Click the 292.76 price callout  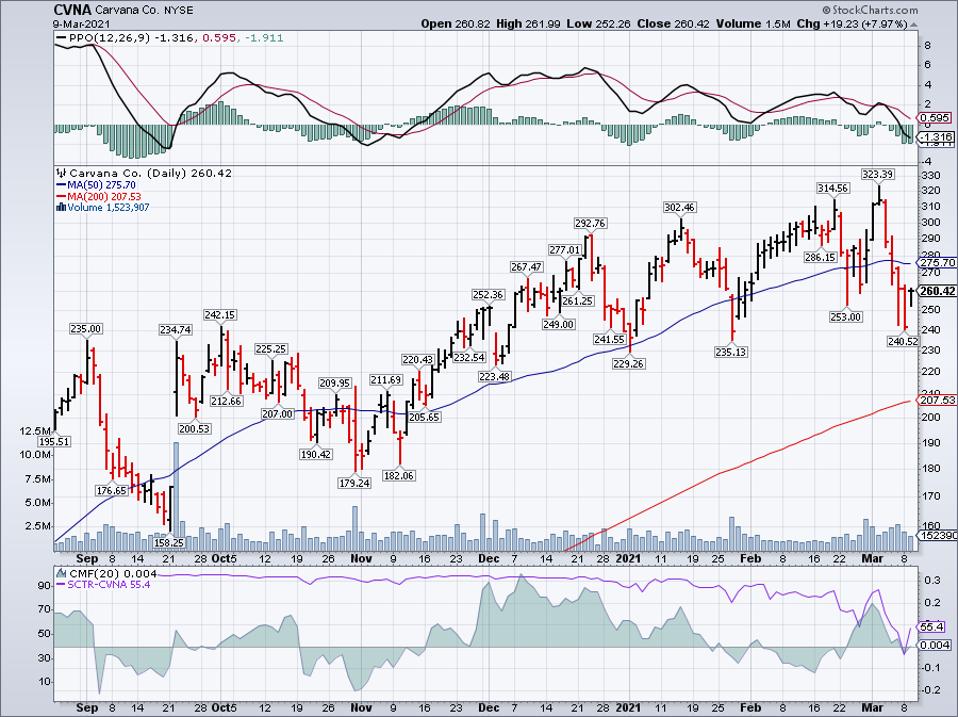(x=590, y=224)
